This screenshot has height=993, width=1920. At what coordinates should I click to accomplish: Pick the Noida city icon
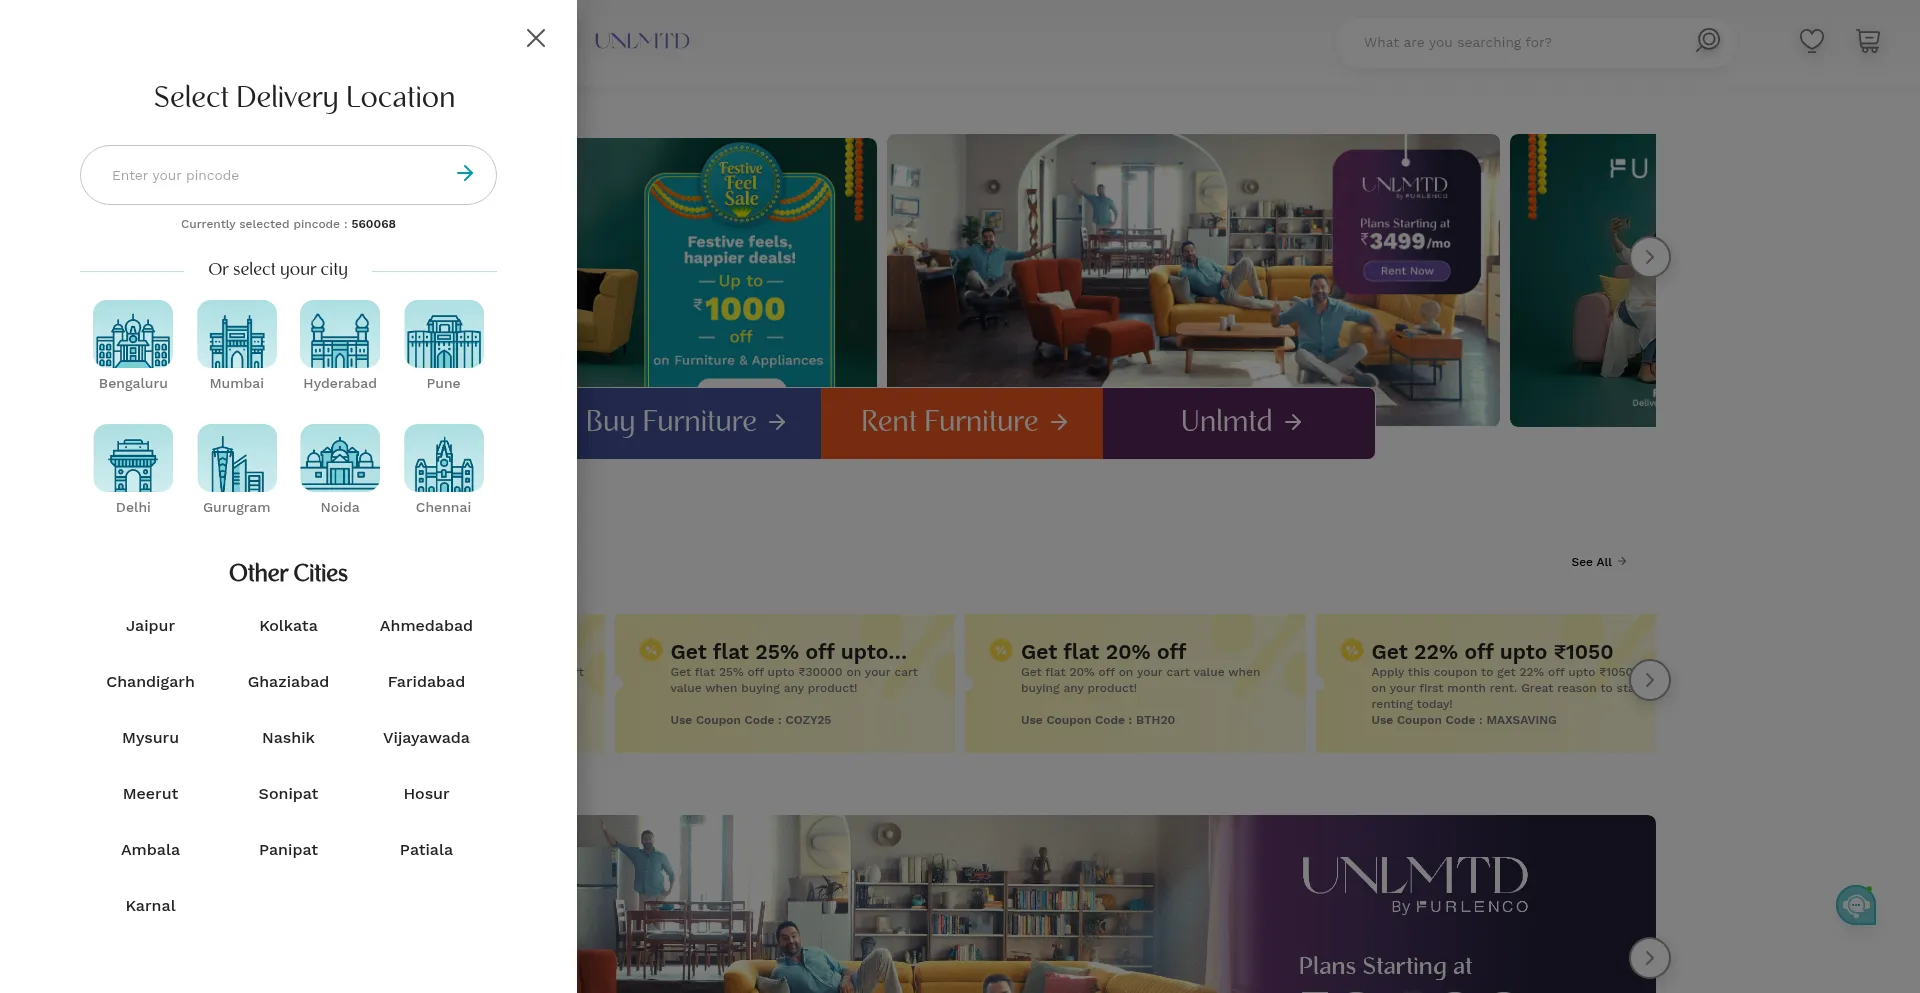340,458
